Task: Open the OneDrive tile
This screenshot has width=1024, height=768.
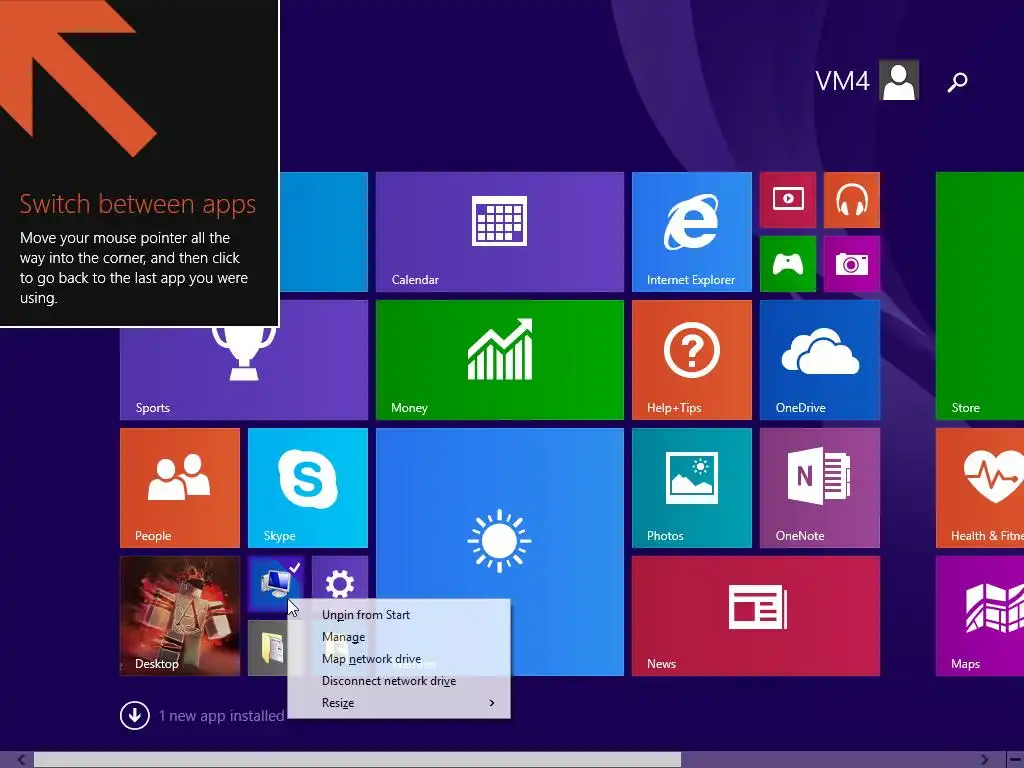Action: [x=820, y=360]
